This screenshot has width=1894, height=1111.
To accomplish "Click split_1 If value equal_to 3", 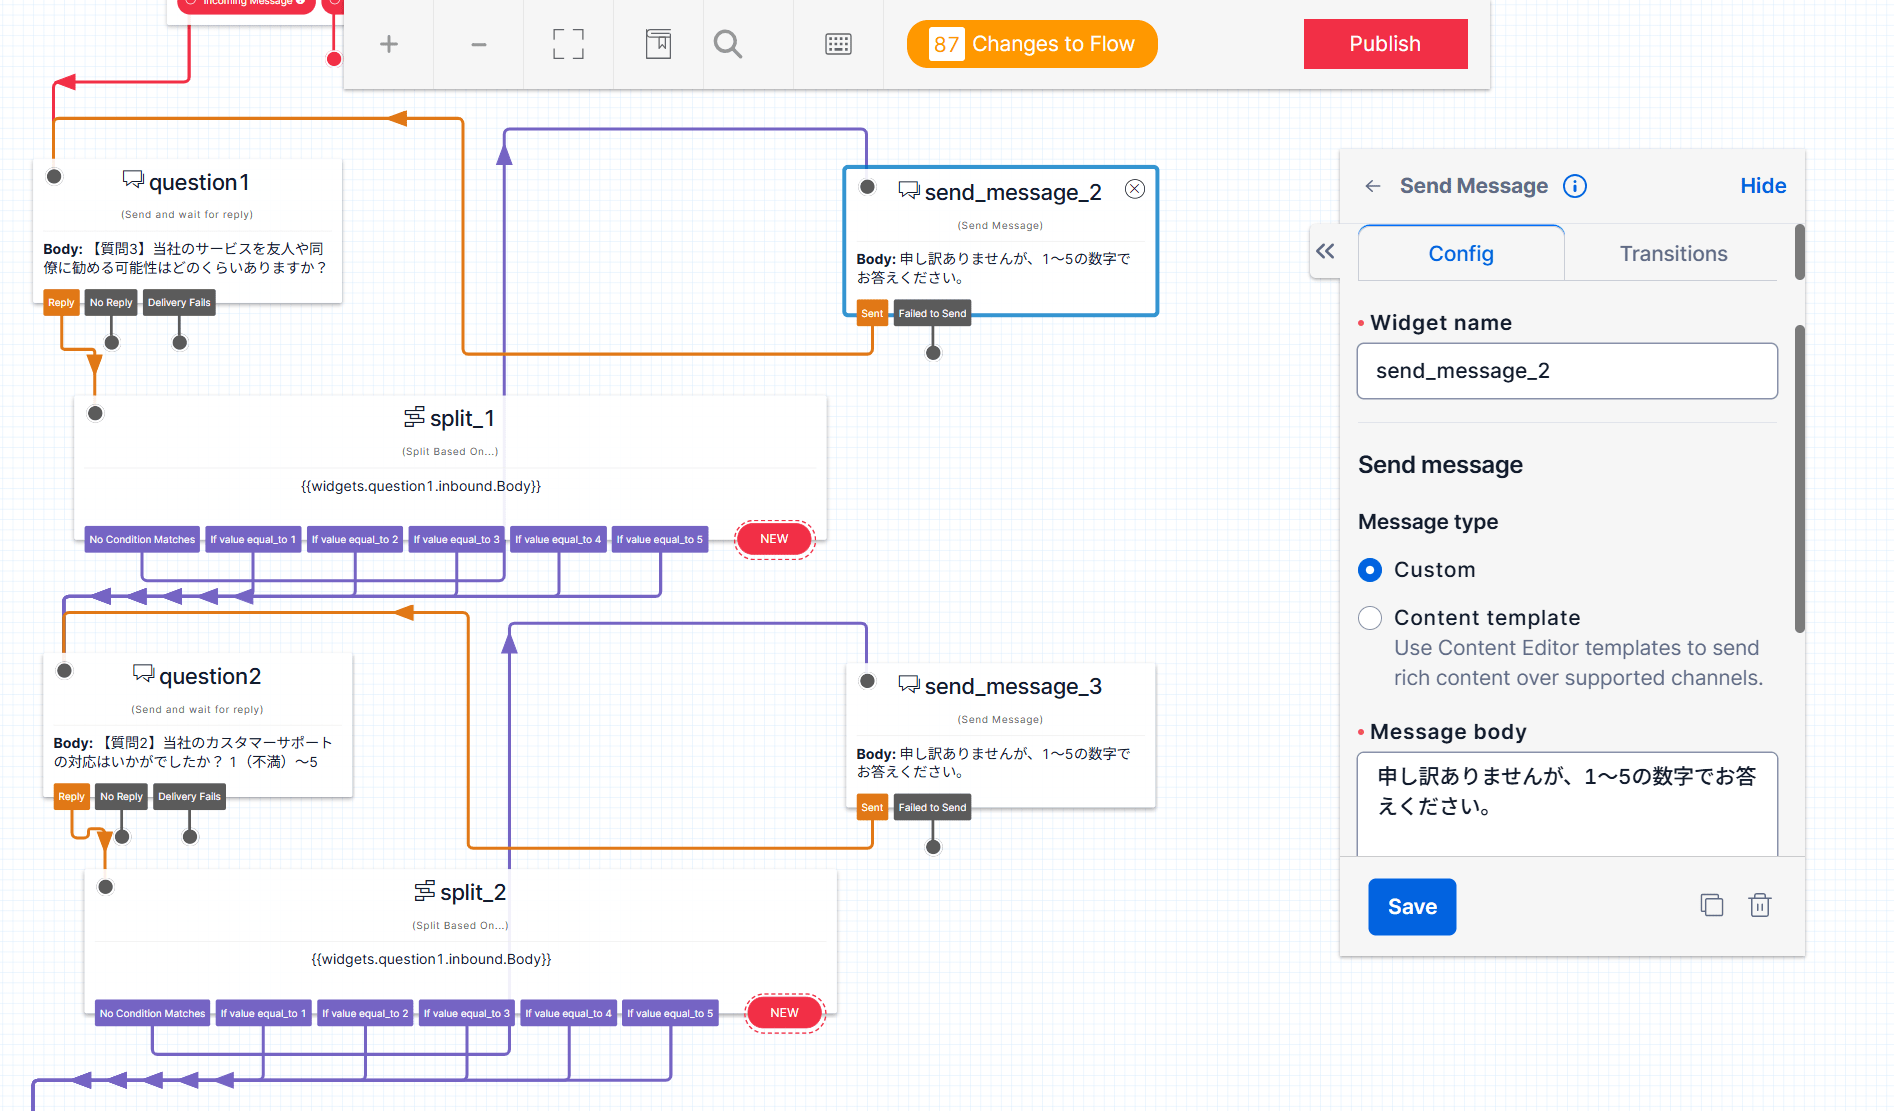I will pyautogui.click(x=457, y=539).
